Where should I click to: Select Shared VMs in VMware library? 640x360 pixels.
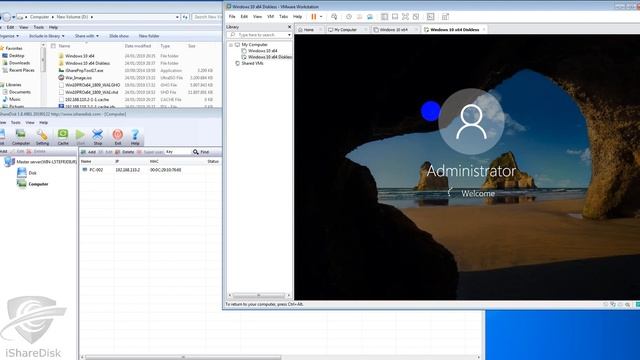pyautogui.click(x=249, y=63)
